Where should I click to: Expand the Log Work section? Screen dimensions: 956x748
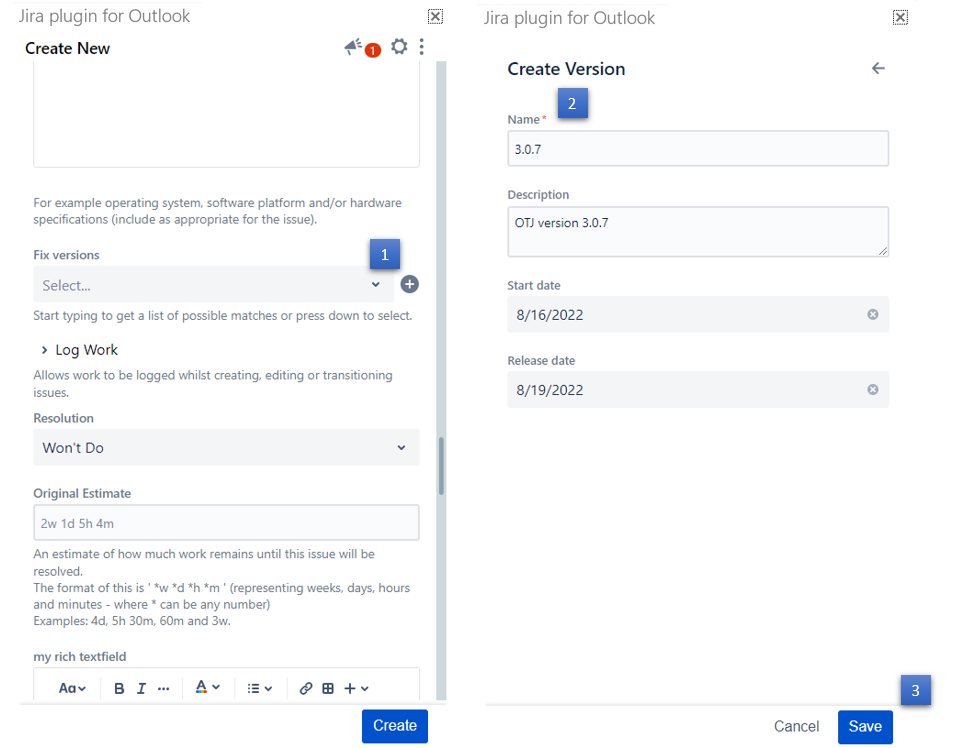tap(80, 350)
